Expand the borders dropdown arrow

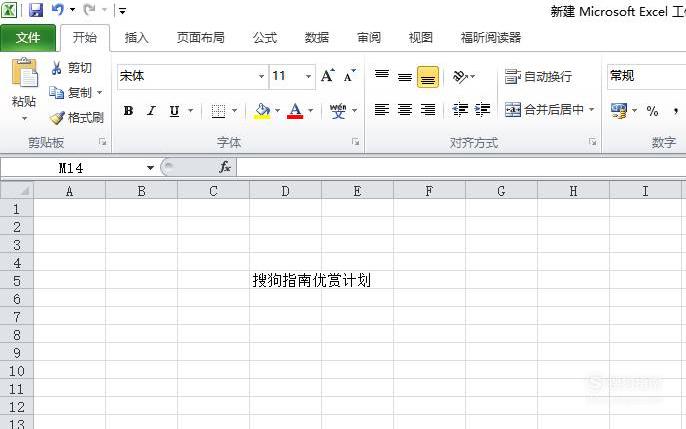234,111
